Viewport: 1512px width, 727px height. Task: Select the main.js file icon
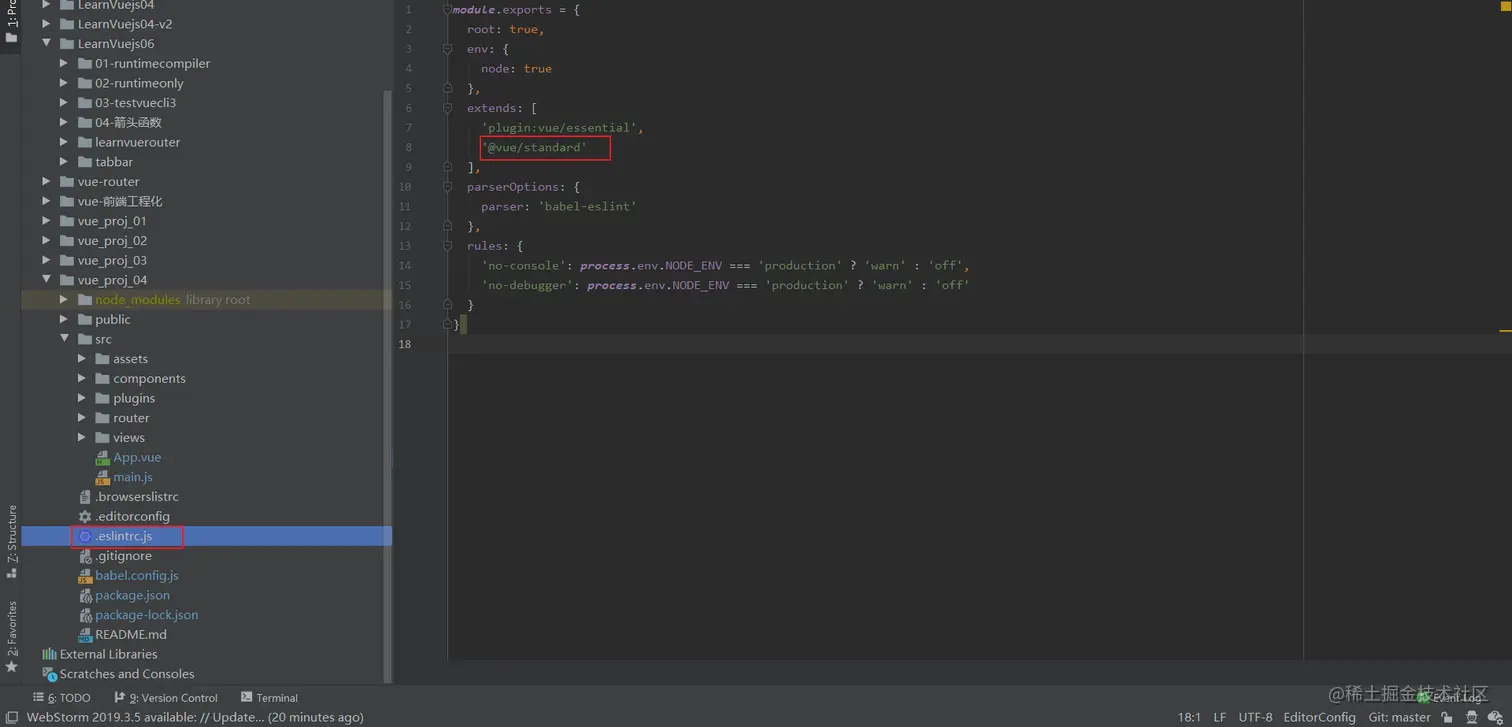pyautogui.click(x=103, y=477)
